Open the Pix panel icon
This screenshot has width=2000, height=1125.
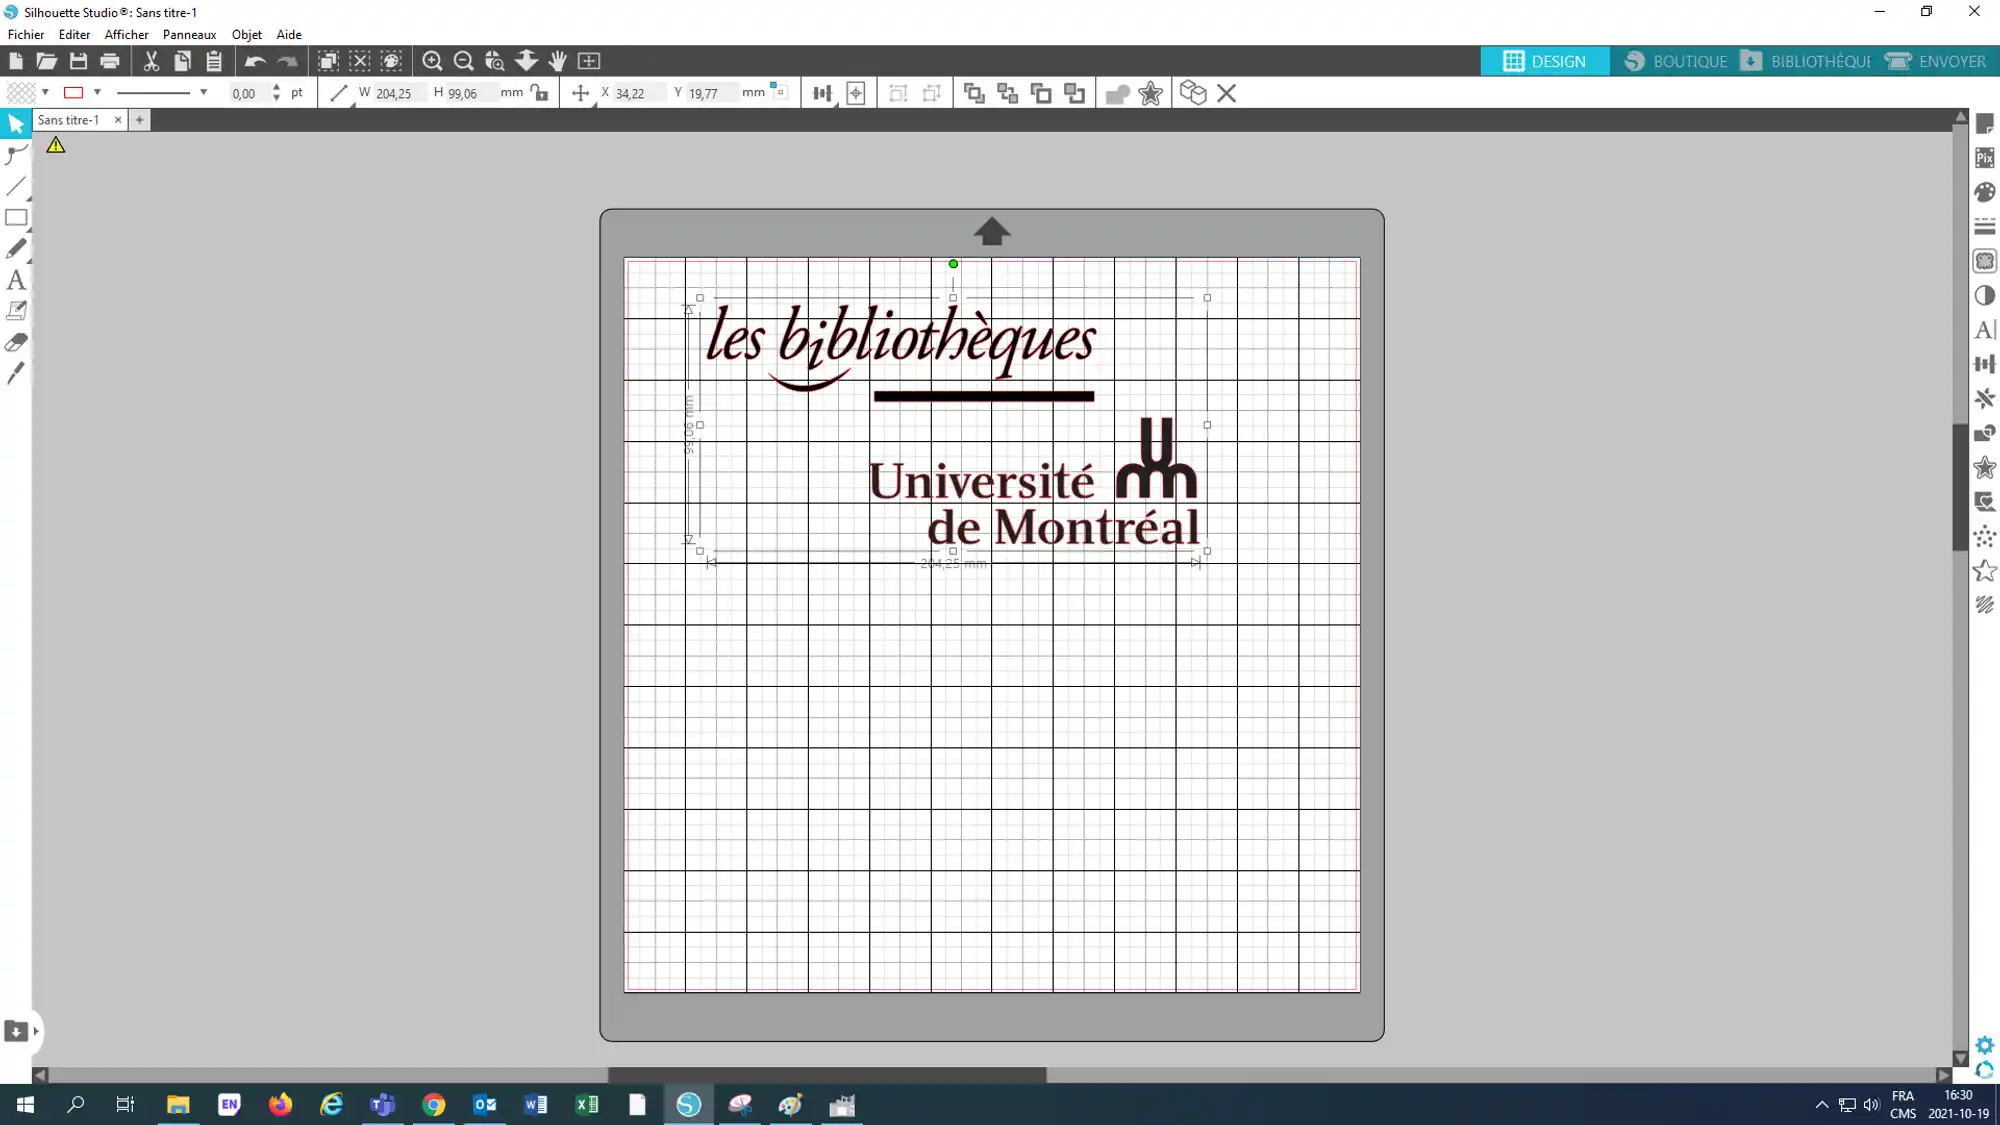[x=1985, y=158]
